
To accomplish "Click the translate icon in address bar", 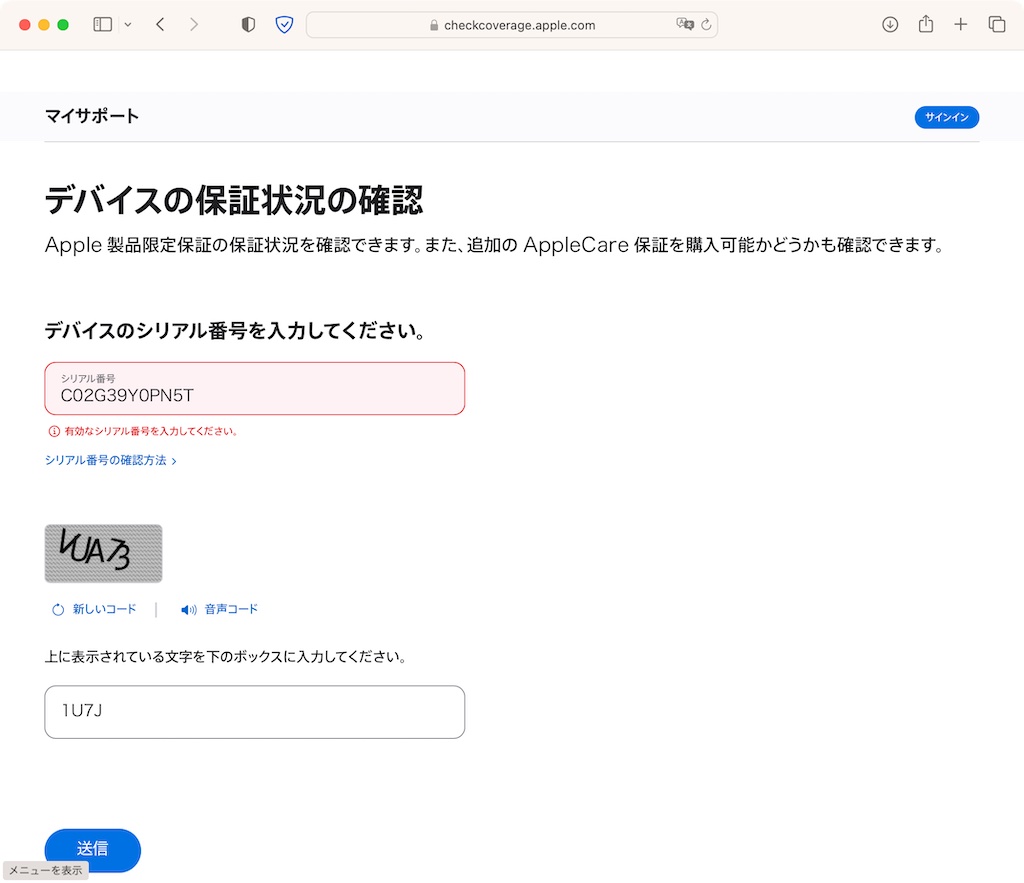I will click(x=684, y=24).
